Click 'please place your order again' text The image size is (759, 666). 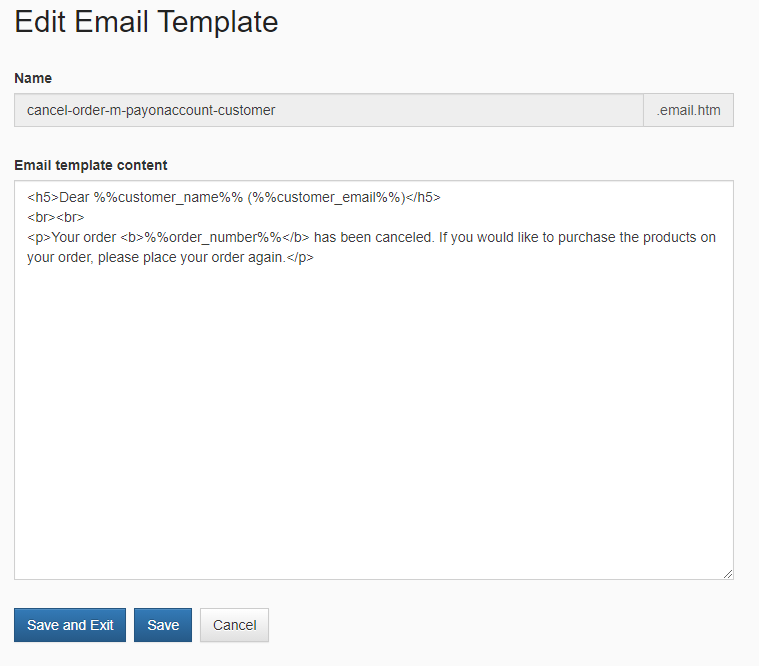pos(191,257)
